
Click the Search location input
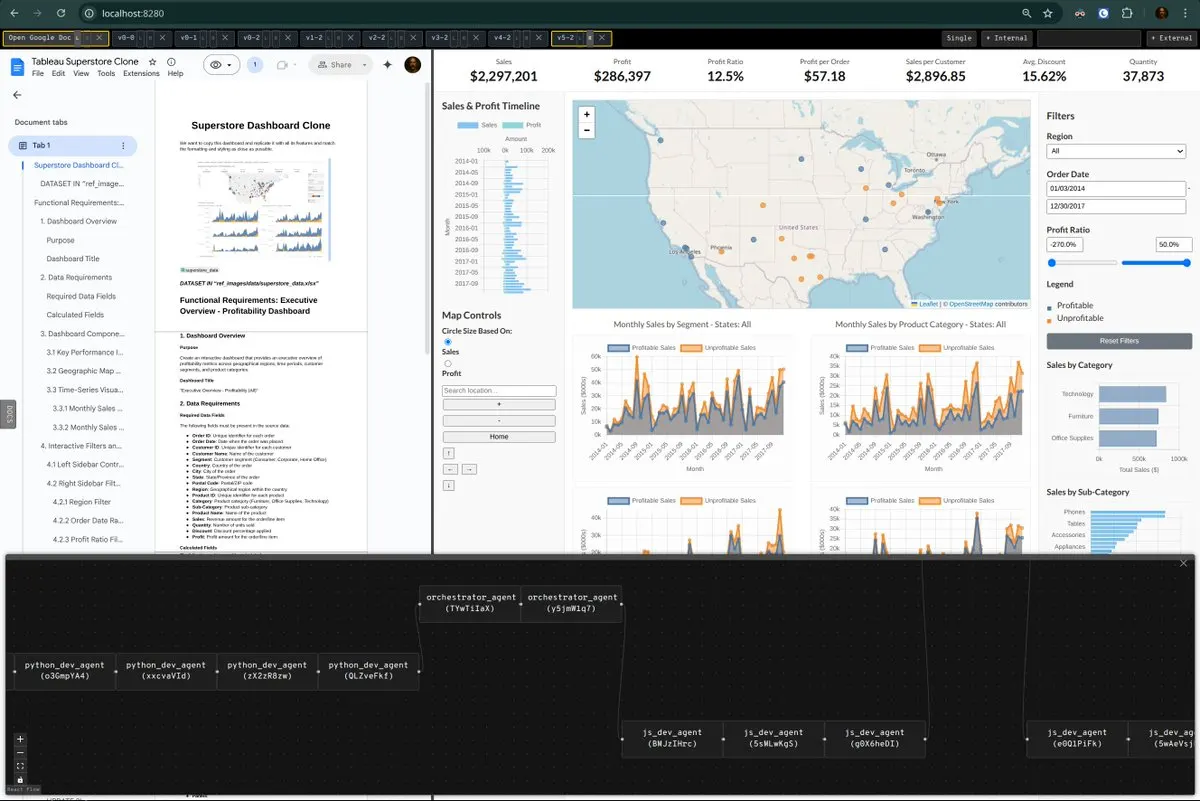click(499, 391)
